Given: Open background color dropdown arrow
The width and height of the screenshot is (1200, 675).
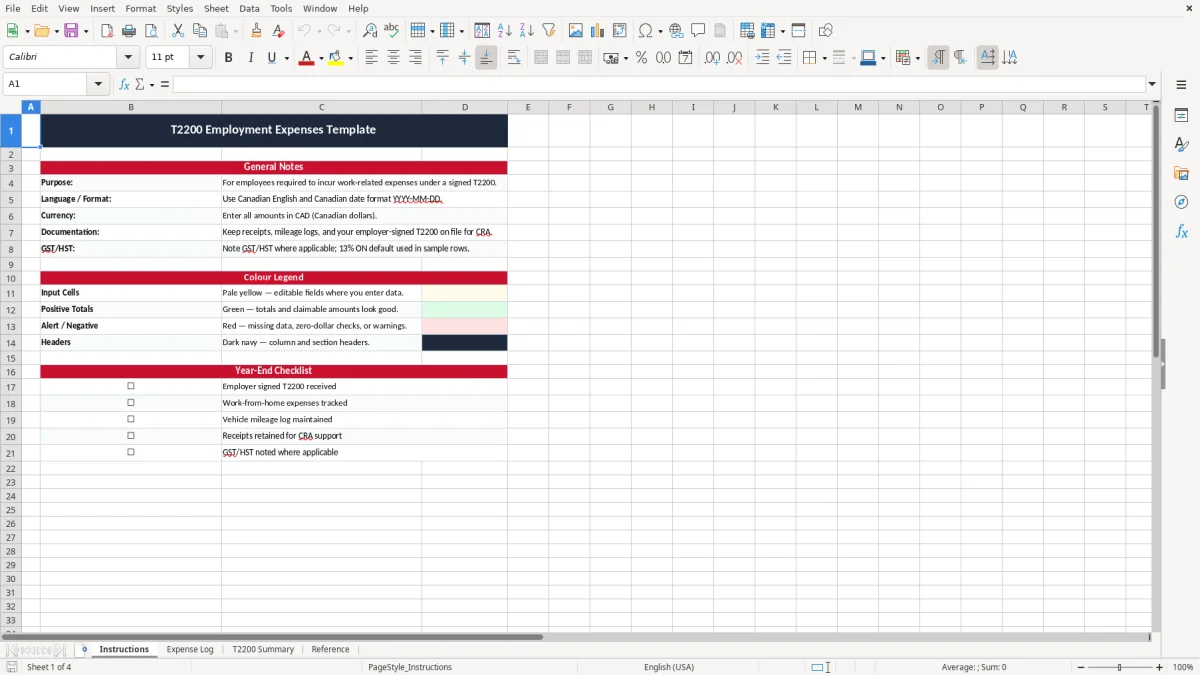Looking at the screenshot, I should [351, 58].
